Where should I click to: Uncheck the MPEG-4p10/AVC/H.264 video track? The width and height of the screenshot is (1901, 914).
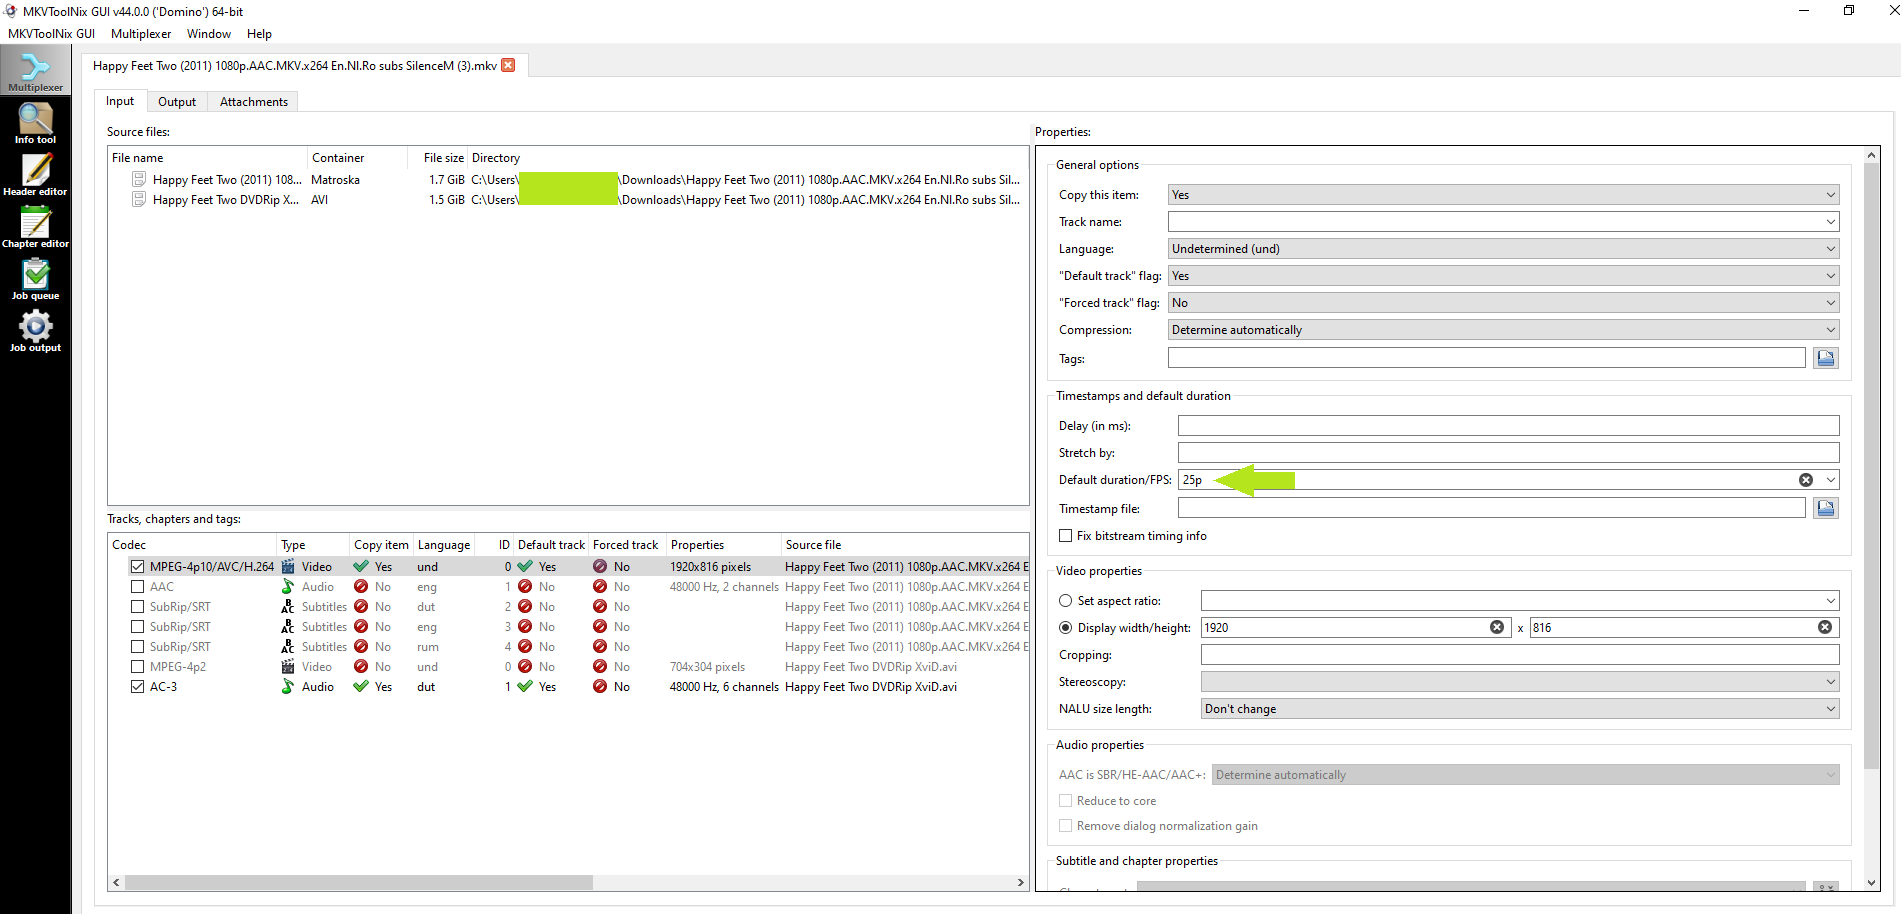(x=137, y=566)
